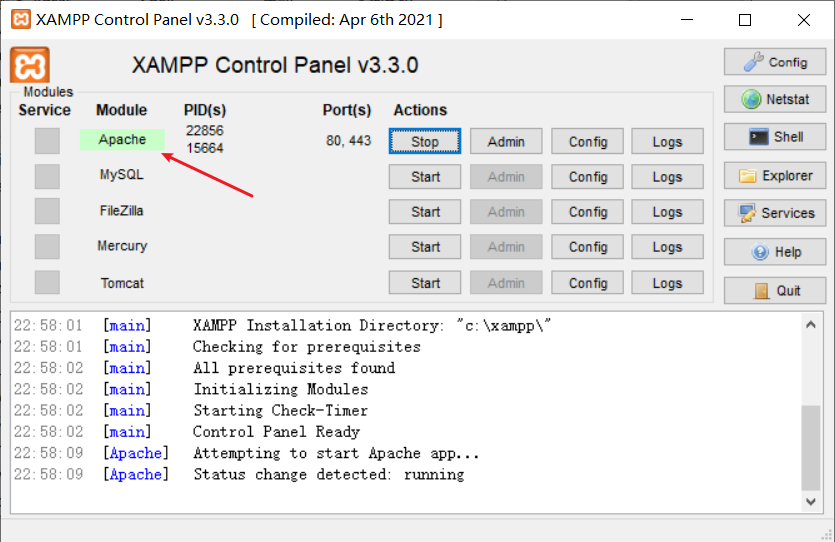The height and width of the screenshot is (542, 835).
Task: Click the XAMPP logo in the title bar
Action: point(21,20)
